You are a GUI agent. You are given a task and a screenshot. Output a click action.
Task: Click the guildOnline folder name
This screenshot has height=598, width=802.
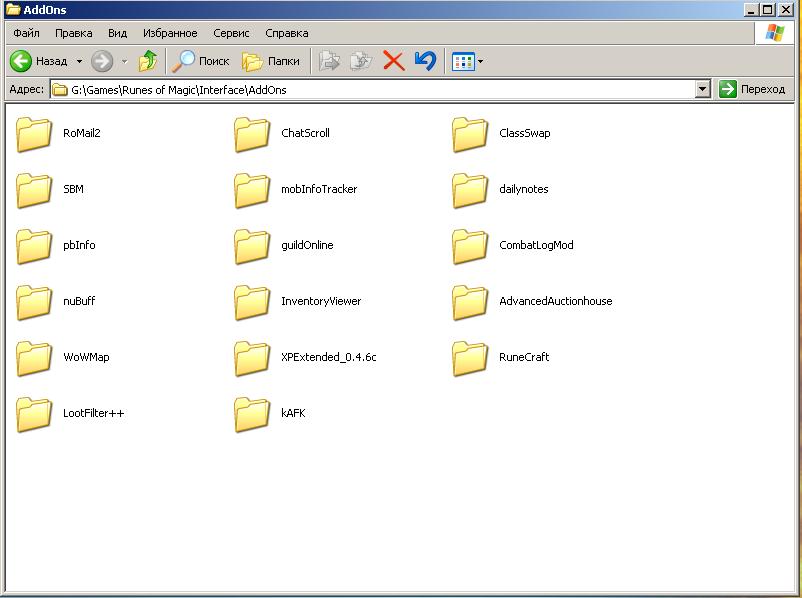(307, 245)
